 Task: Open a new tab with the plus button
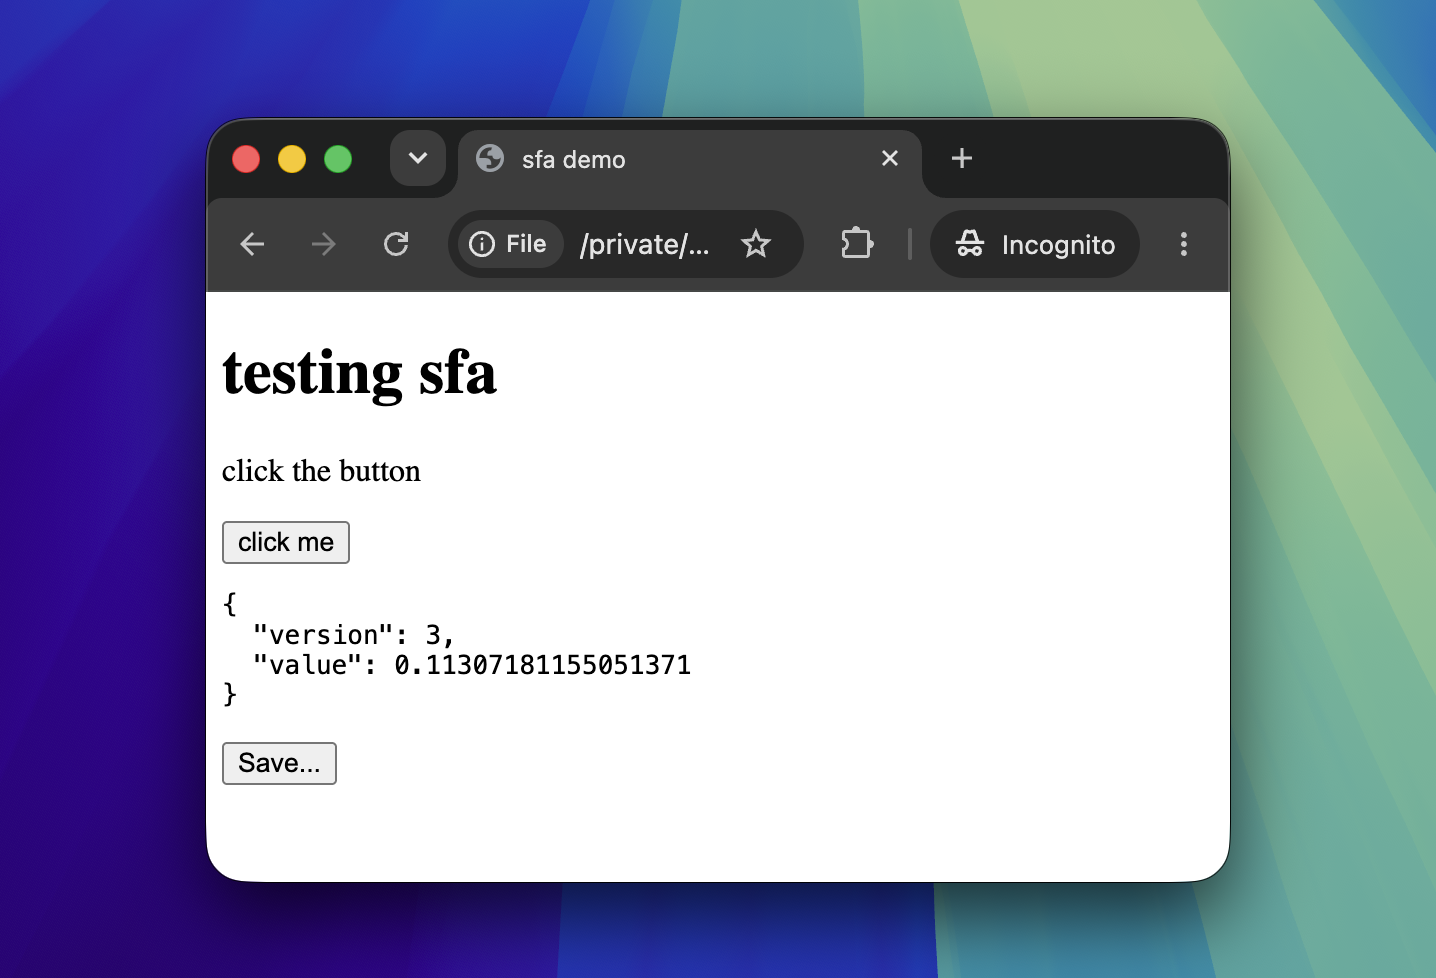[x=962, y=158]
